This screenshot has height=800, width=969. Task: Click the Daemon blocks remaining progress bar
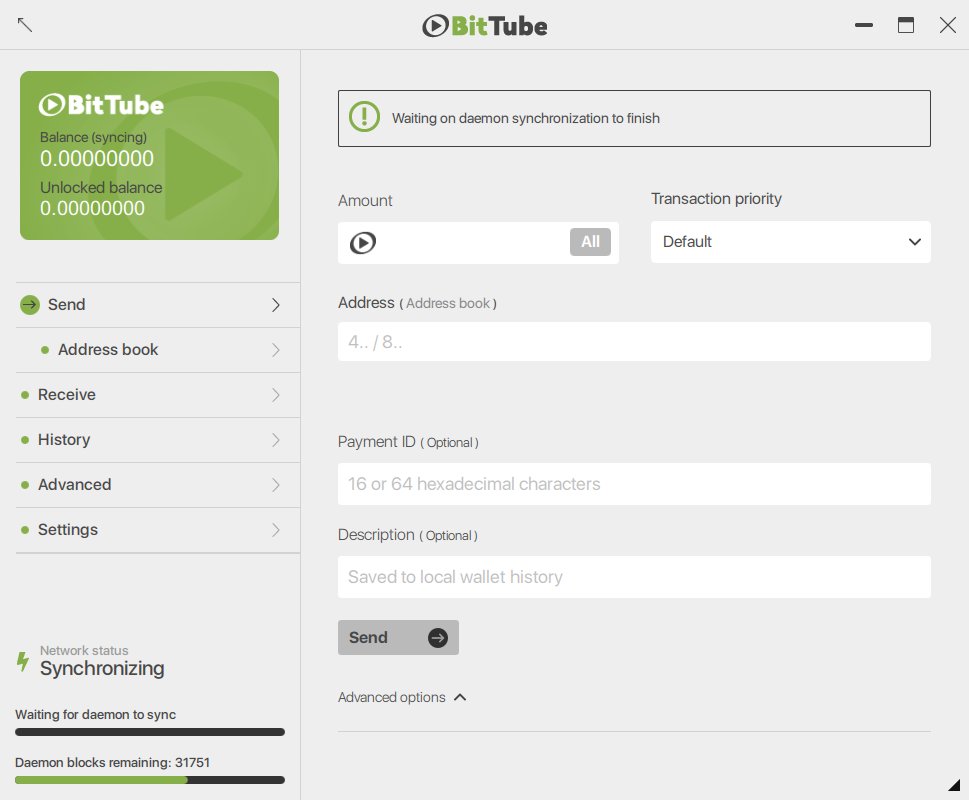(150, 780)
